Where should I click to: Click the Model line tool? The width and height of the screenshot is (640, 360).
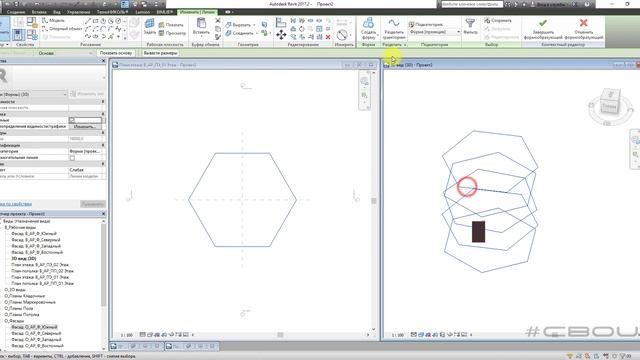(53, 20)
